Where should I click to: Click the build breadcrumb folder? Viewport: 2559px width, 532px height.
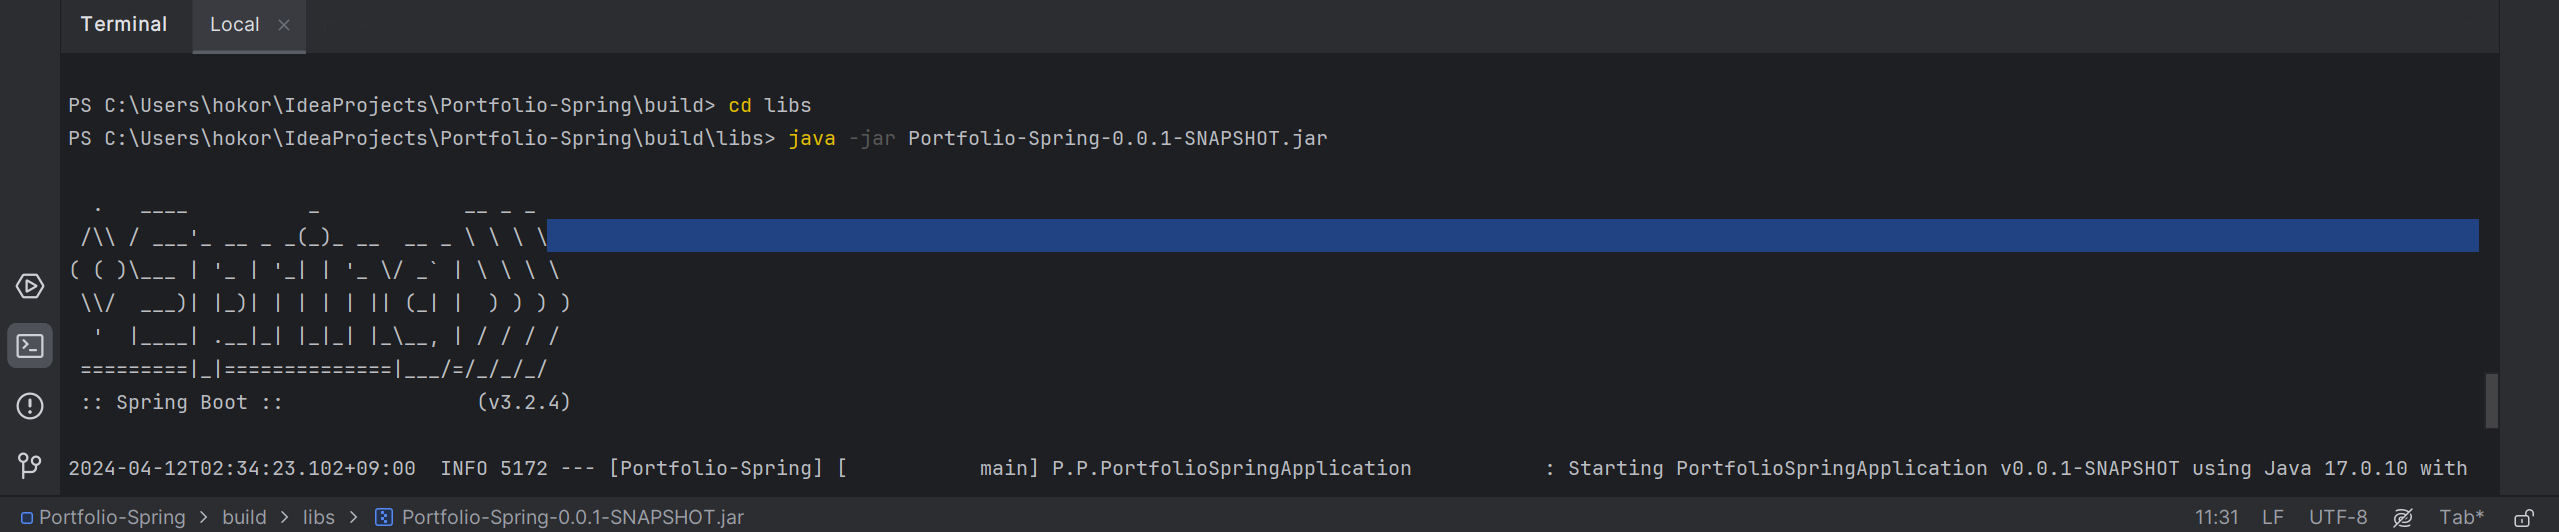click(244, 517)
